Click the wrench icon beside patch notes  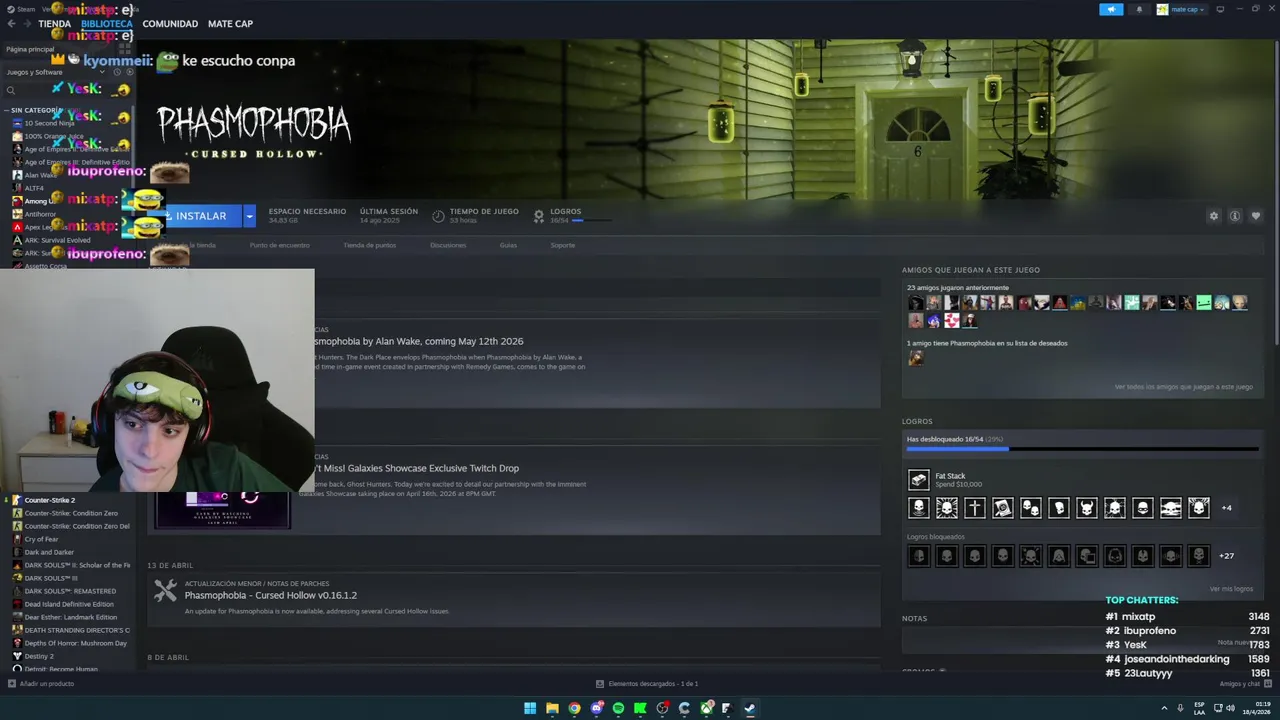pos(165,591)
